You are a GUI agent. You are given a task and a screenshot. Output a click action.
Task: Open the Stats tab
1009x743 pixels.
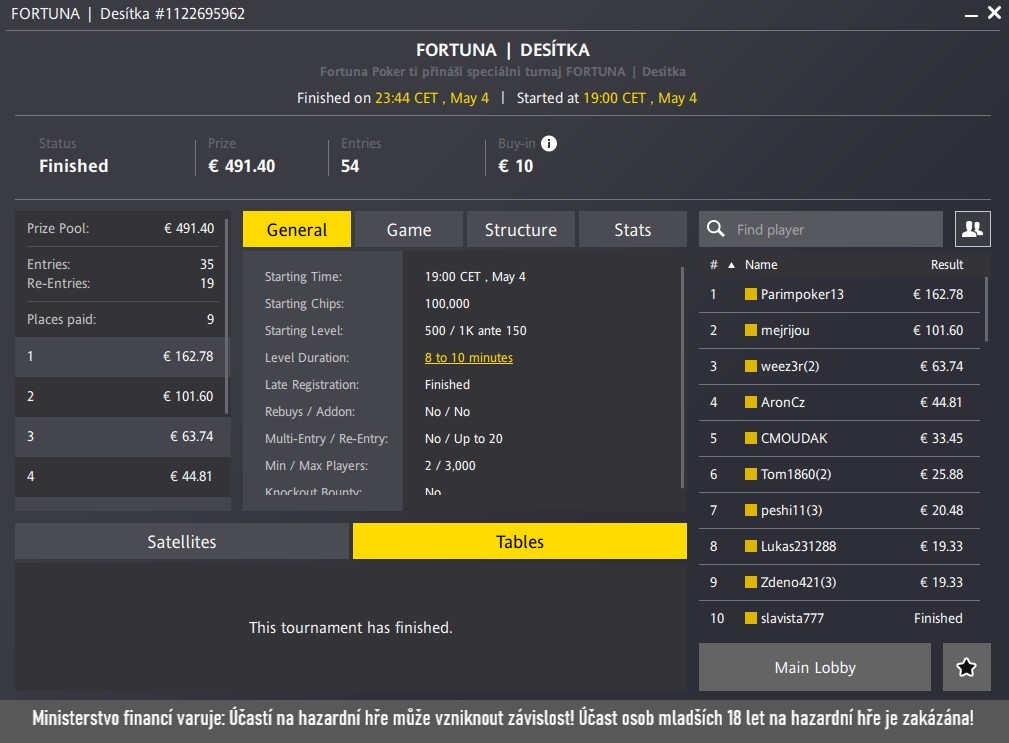pyautogui.click(x=632, y=228)
